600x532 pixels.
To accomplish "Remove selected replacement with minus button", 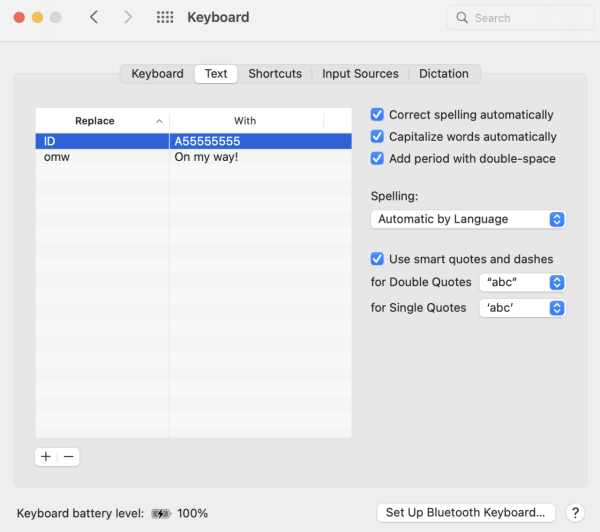I will coord(68,457).
